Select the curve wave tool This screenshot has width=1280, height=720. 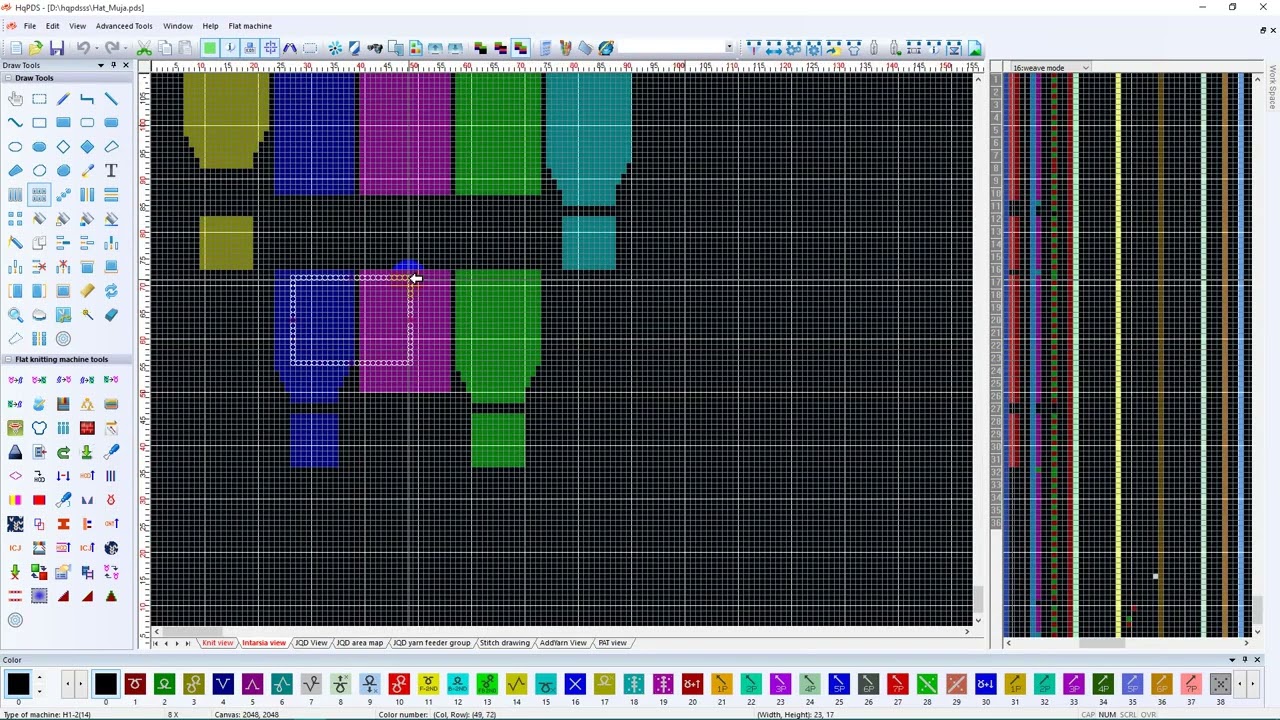pos(15,122)
